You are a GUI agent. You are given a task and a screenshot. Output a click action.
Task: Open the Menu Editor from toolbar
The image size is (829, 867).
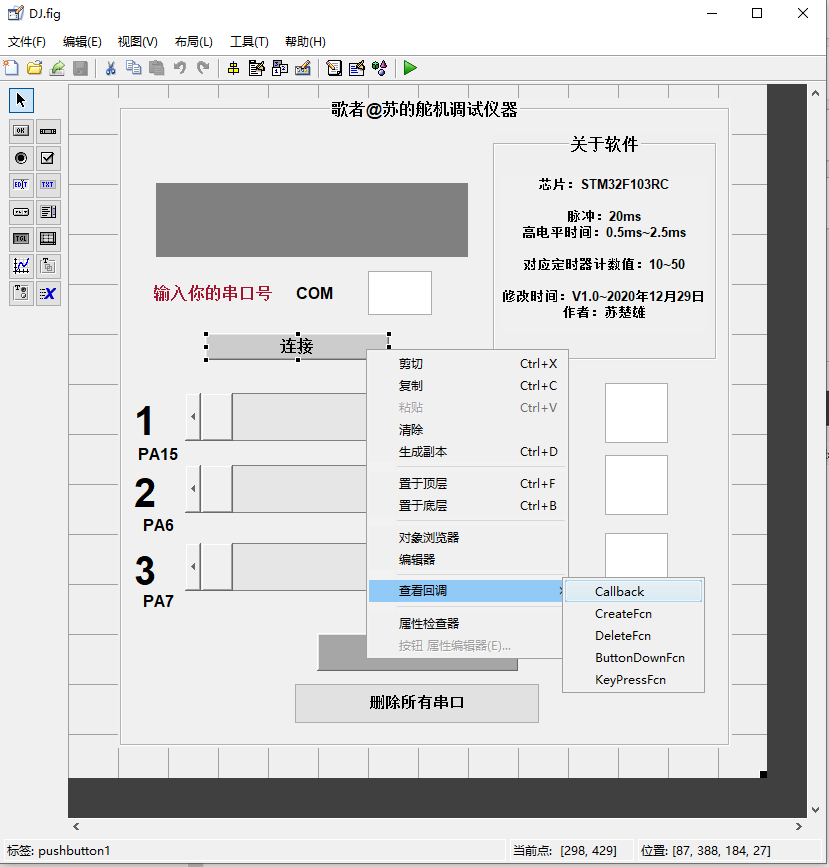pos(257,68)
